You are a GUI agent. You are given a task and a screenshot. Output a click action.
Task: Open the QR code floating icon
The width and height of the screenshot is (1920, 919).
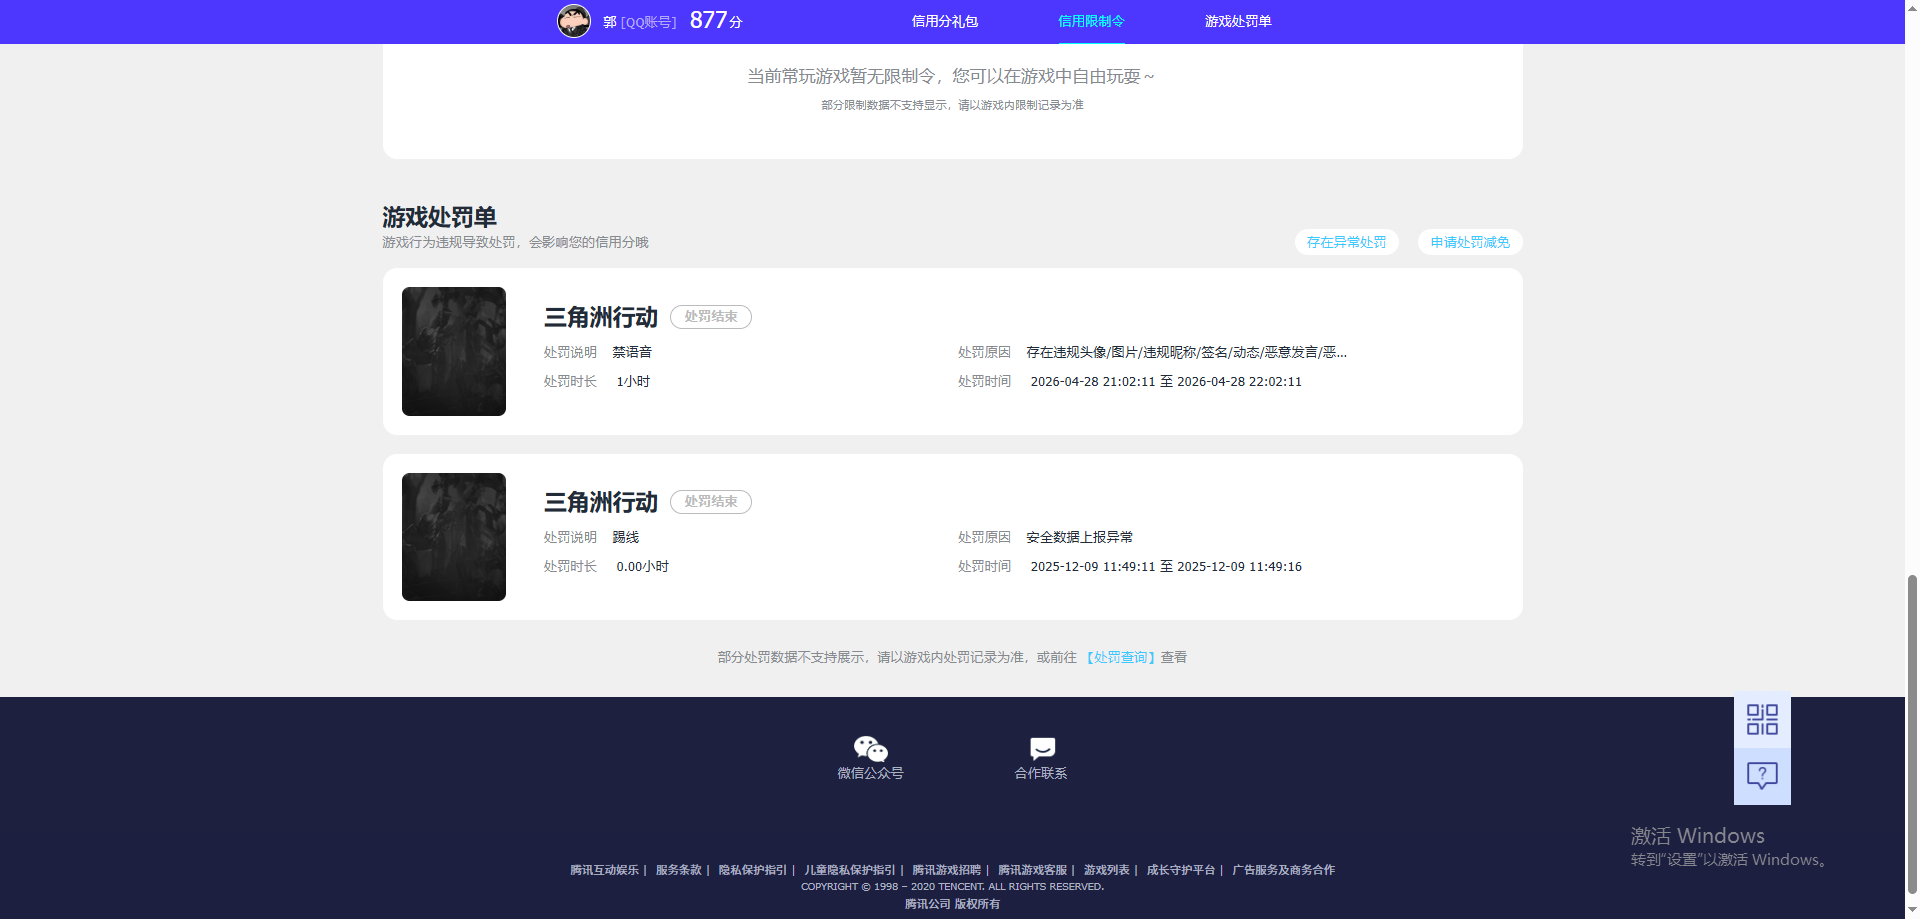click(x=1762, y=720)
